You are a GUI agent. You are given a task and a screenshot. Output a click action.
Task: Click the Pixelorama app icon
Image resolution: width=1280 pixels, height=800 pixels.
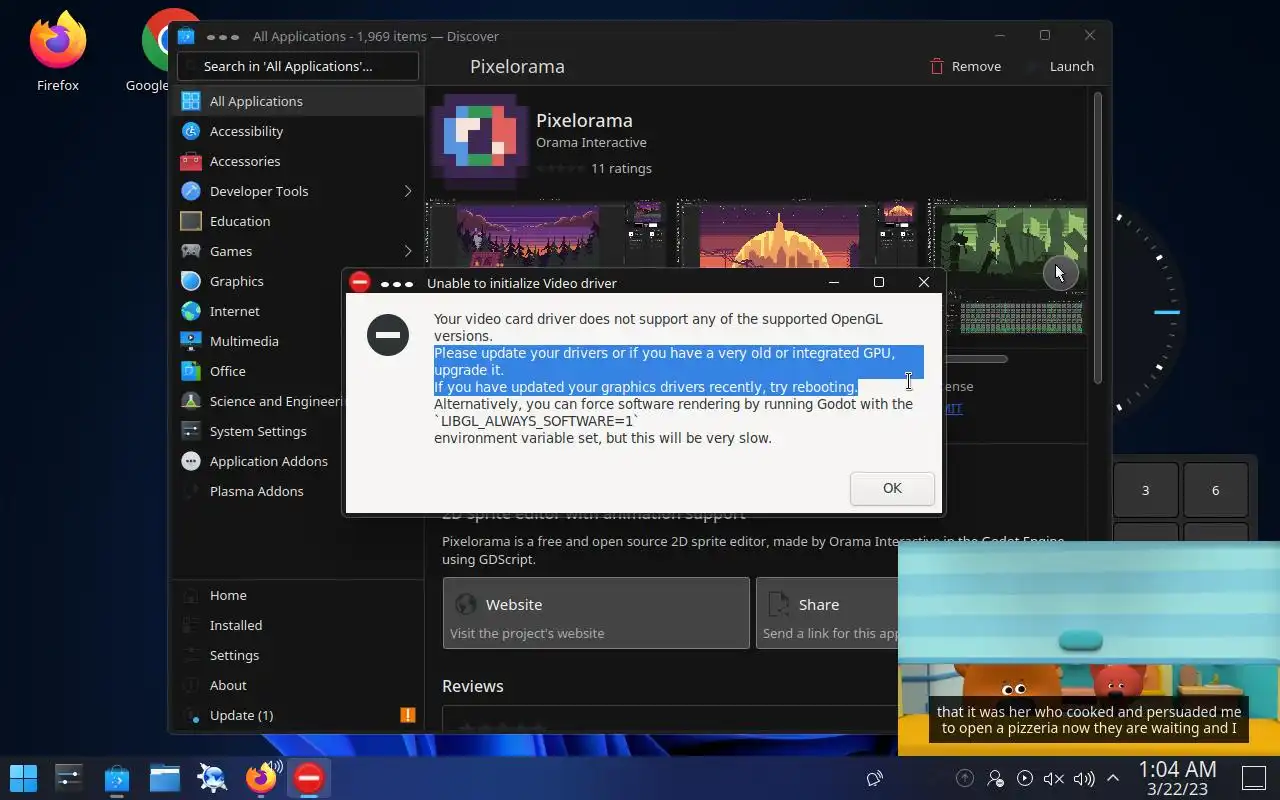(x=479, y=141)
